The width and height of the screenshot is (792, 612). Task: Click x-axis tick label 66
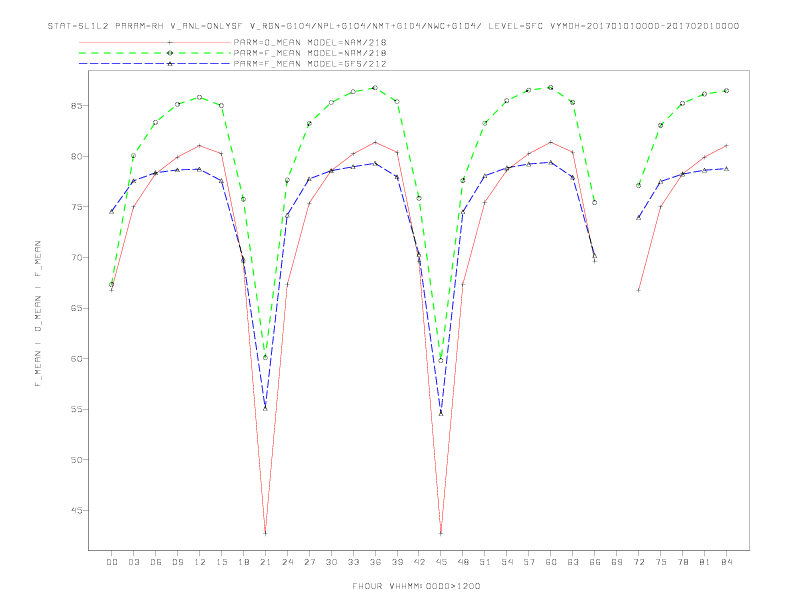click(595, 562)
